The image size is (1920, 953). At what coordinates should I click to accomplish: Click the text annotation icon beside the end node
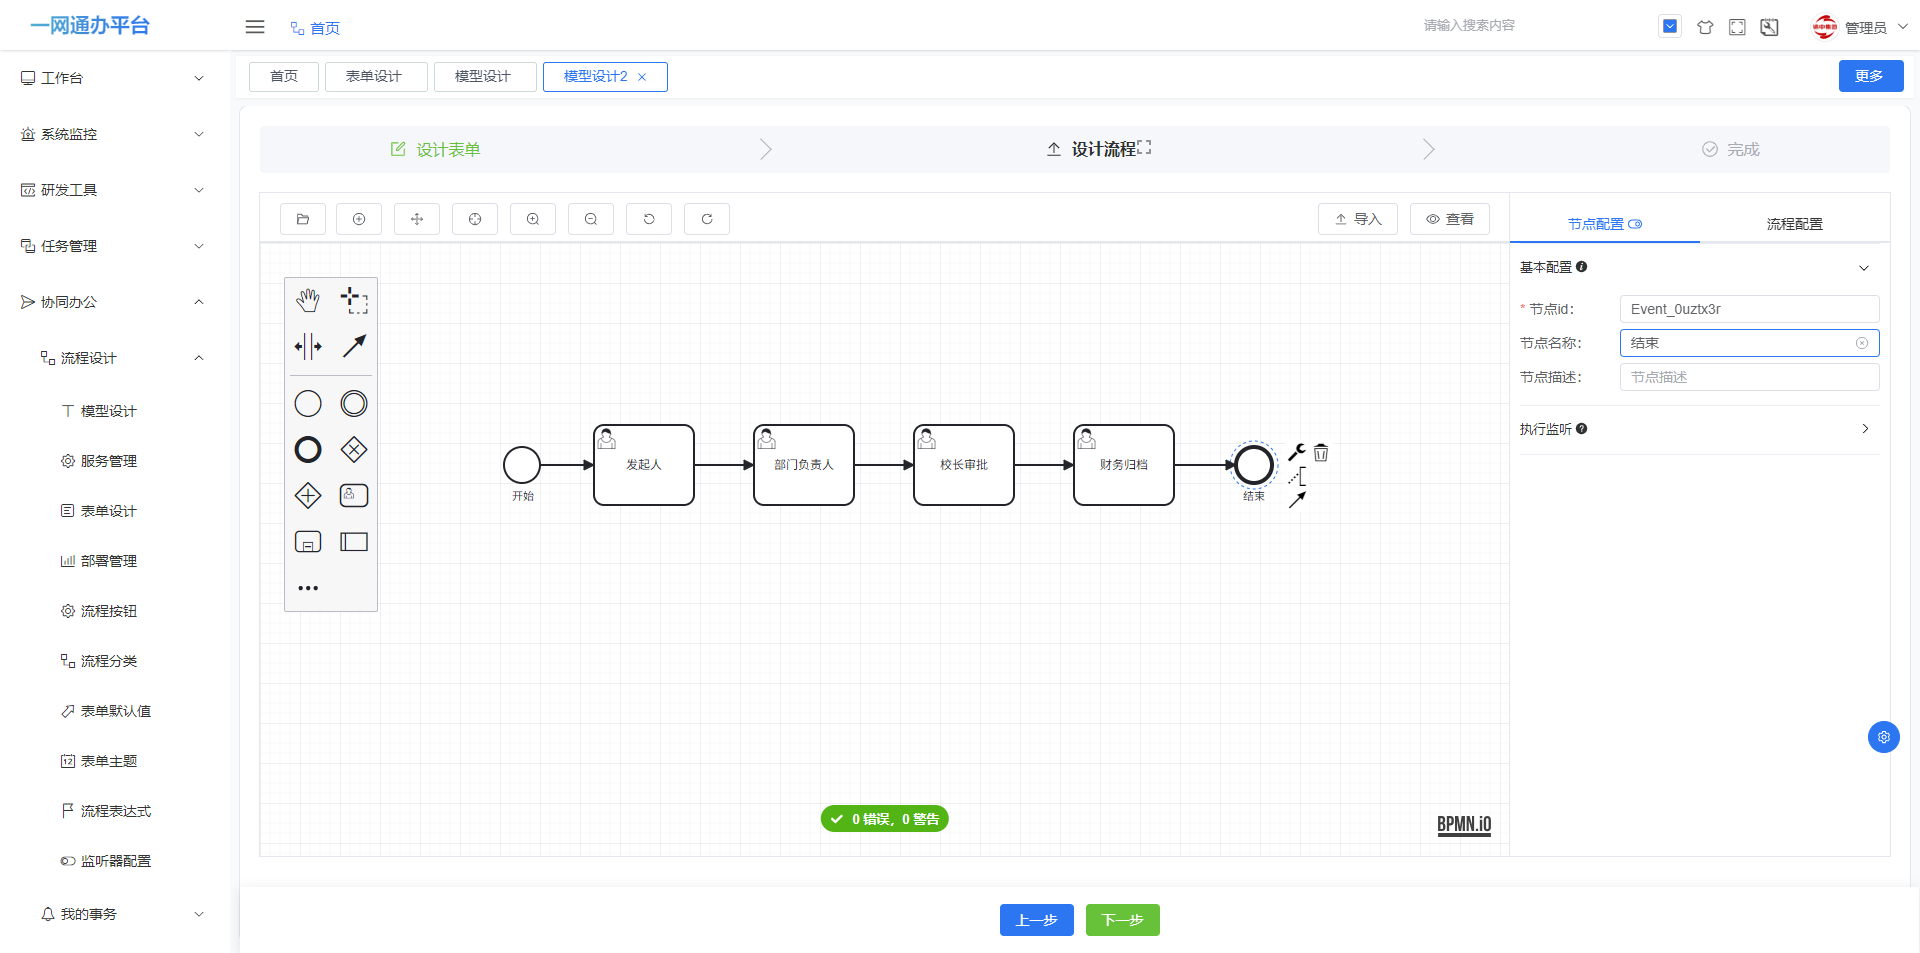point(1297,476)
